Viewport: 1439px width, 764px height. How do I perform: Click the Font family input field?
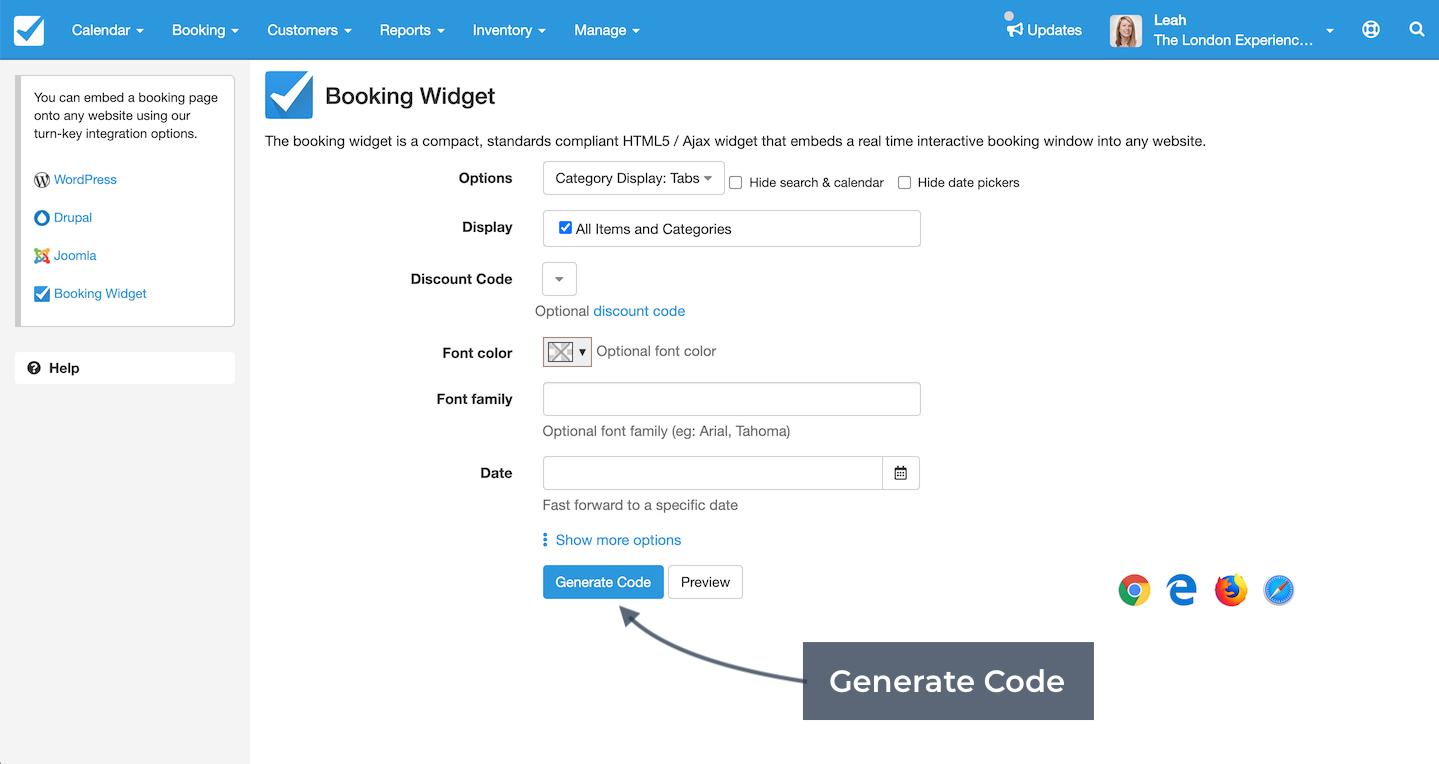(731, 399)
